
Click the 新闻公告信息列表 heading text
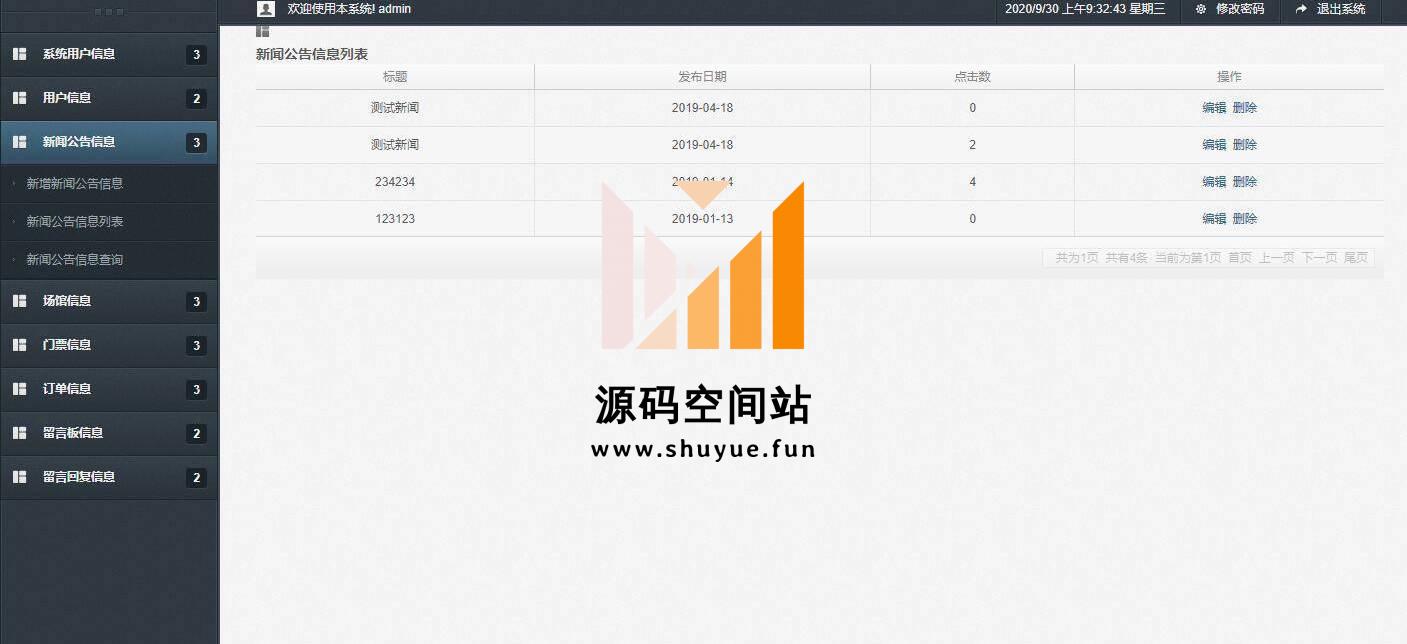[x=312, y=55]
